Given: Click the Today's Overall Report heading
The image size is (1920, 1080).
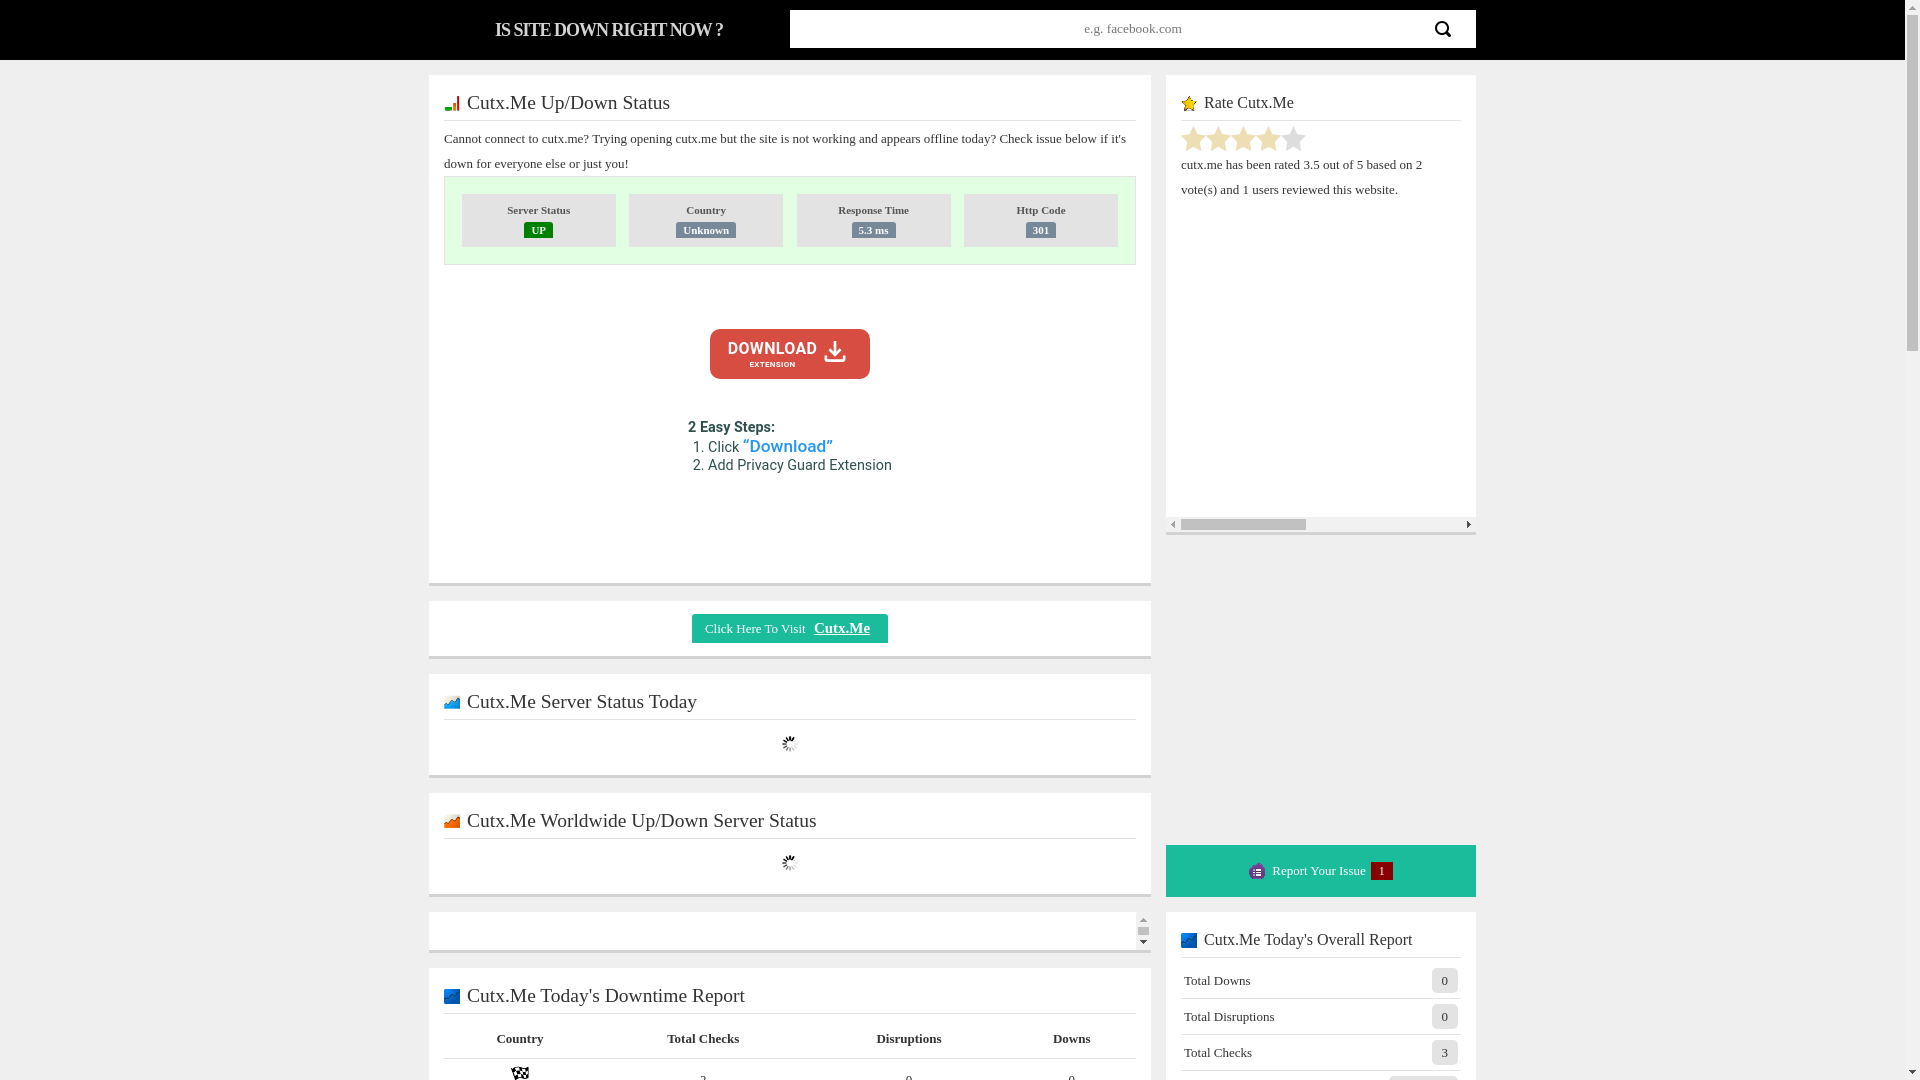Looking at the screenshot, I should tap(1308, 940).
